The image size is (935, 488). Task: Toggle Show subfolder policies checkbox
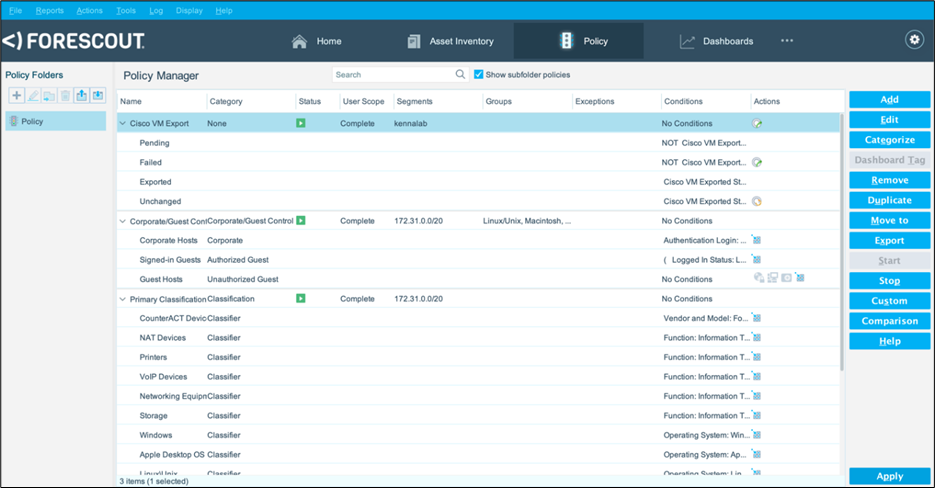tap(478, 75)
